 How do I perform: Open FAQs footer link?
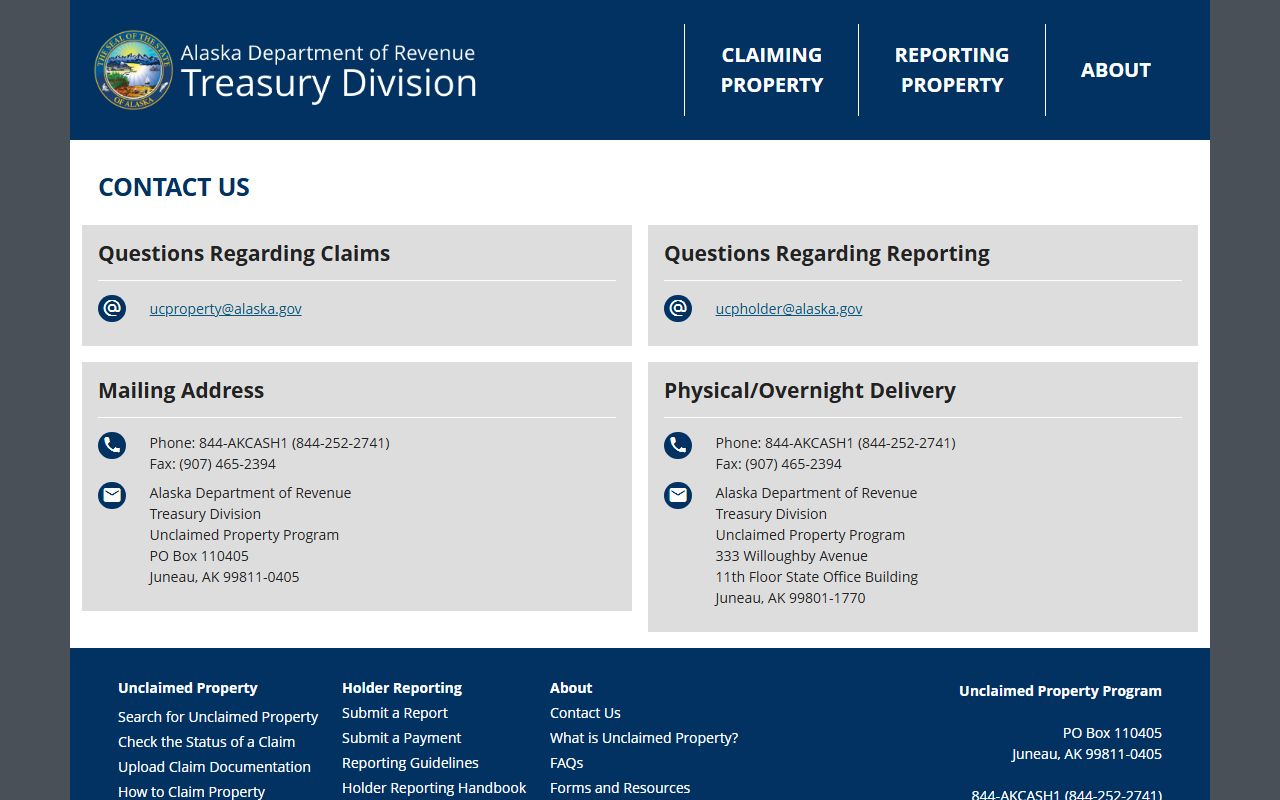pyautogui.click(x=566, y=763)
